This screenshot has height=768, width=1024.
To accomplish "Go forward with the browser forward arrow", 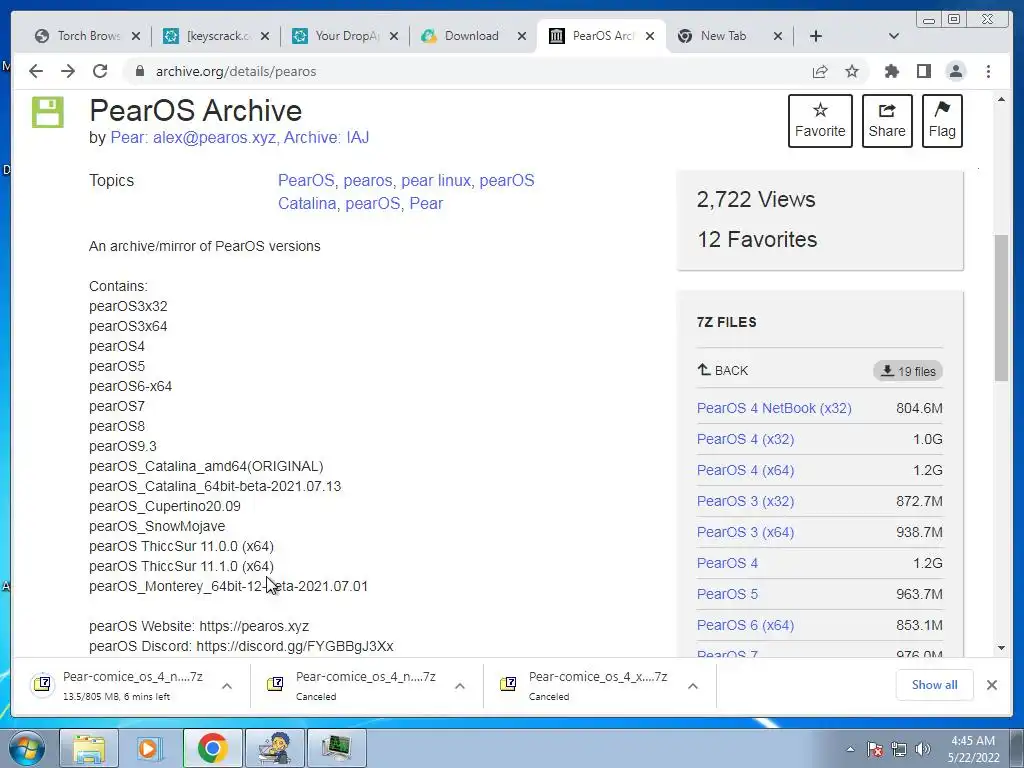I will coord(68,71).
